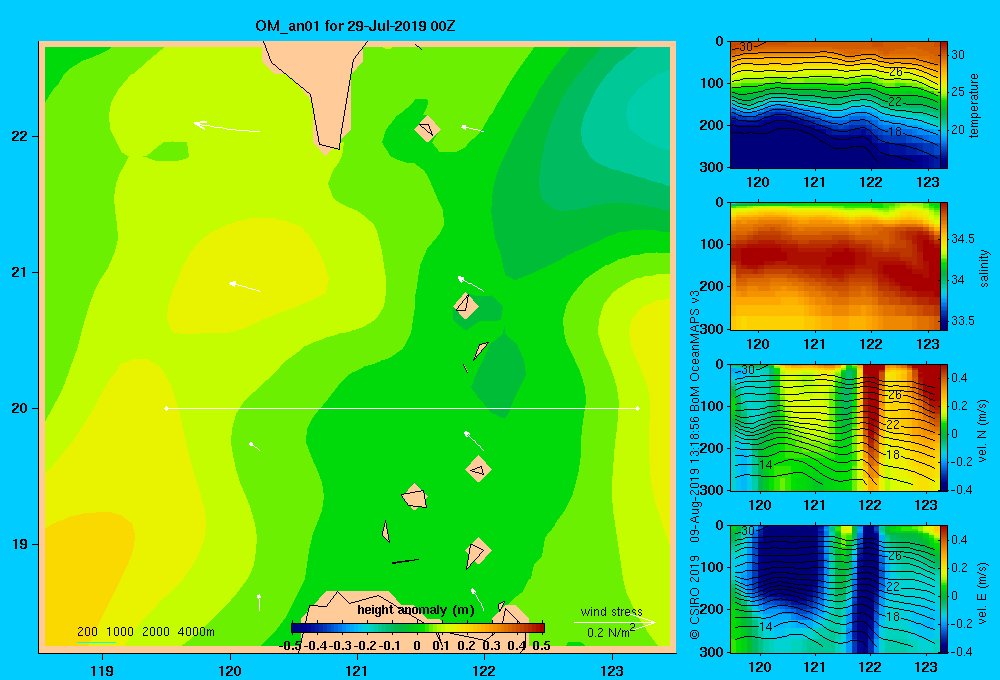Click the "-0.5" tick of height anomaly scale
This screenshot has width=1000, height=680.
[290, 646]
